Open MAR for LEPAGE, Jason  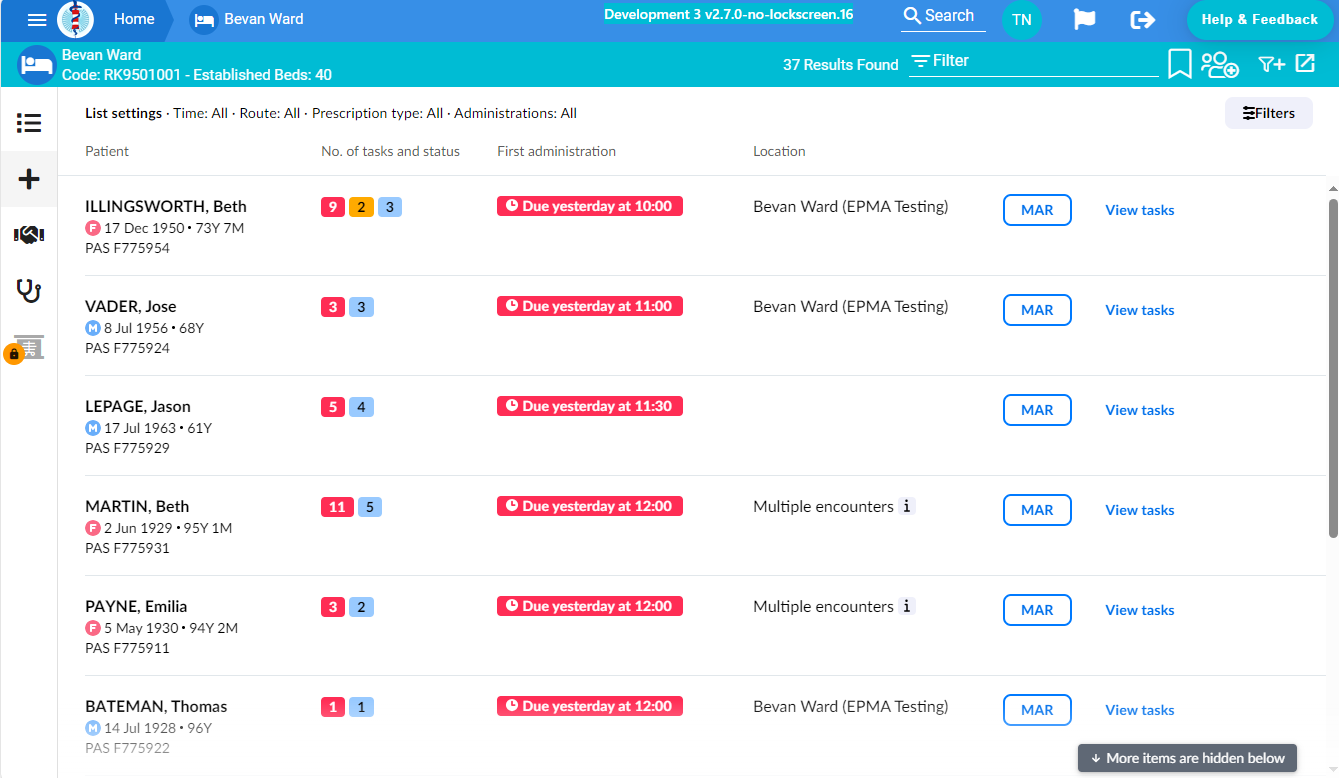(x=1037, y=410)
